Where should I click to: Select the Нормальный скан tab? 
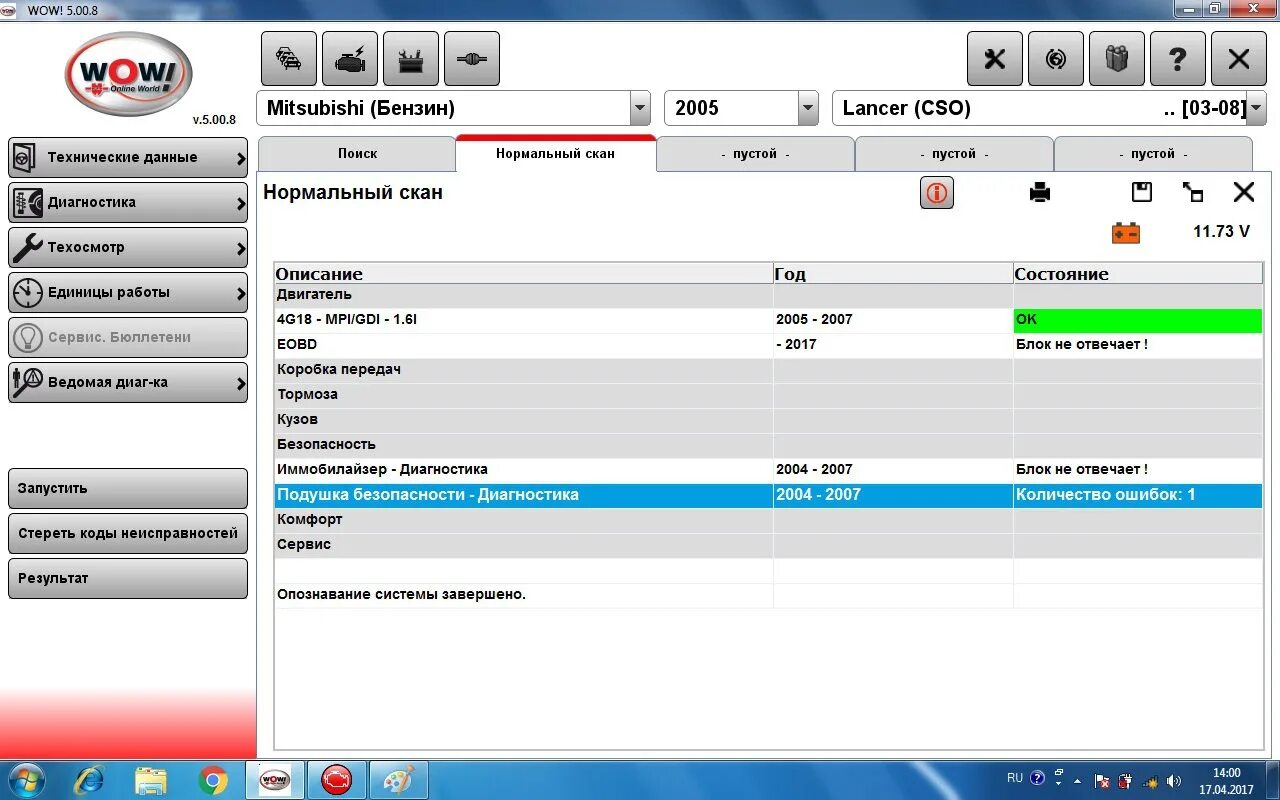556,154
